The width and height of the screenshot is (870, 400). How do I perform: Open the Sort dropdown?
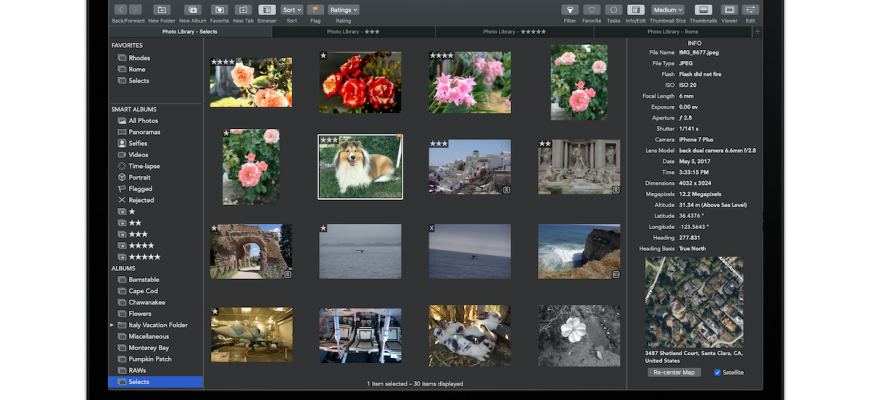291,9
